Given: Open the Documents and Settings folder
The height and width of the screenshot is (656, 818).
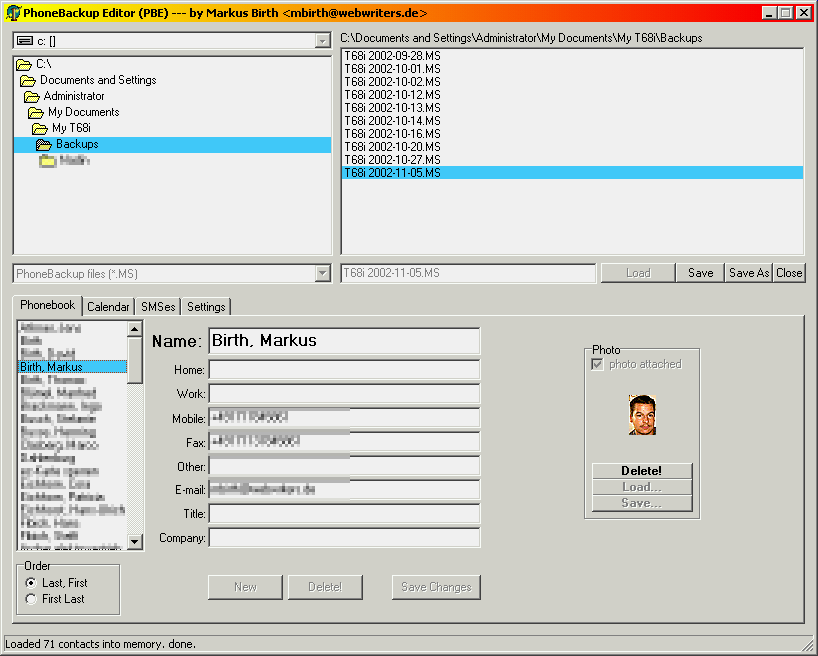Looking at the screenshot, I should point(98,80).
